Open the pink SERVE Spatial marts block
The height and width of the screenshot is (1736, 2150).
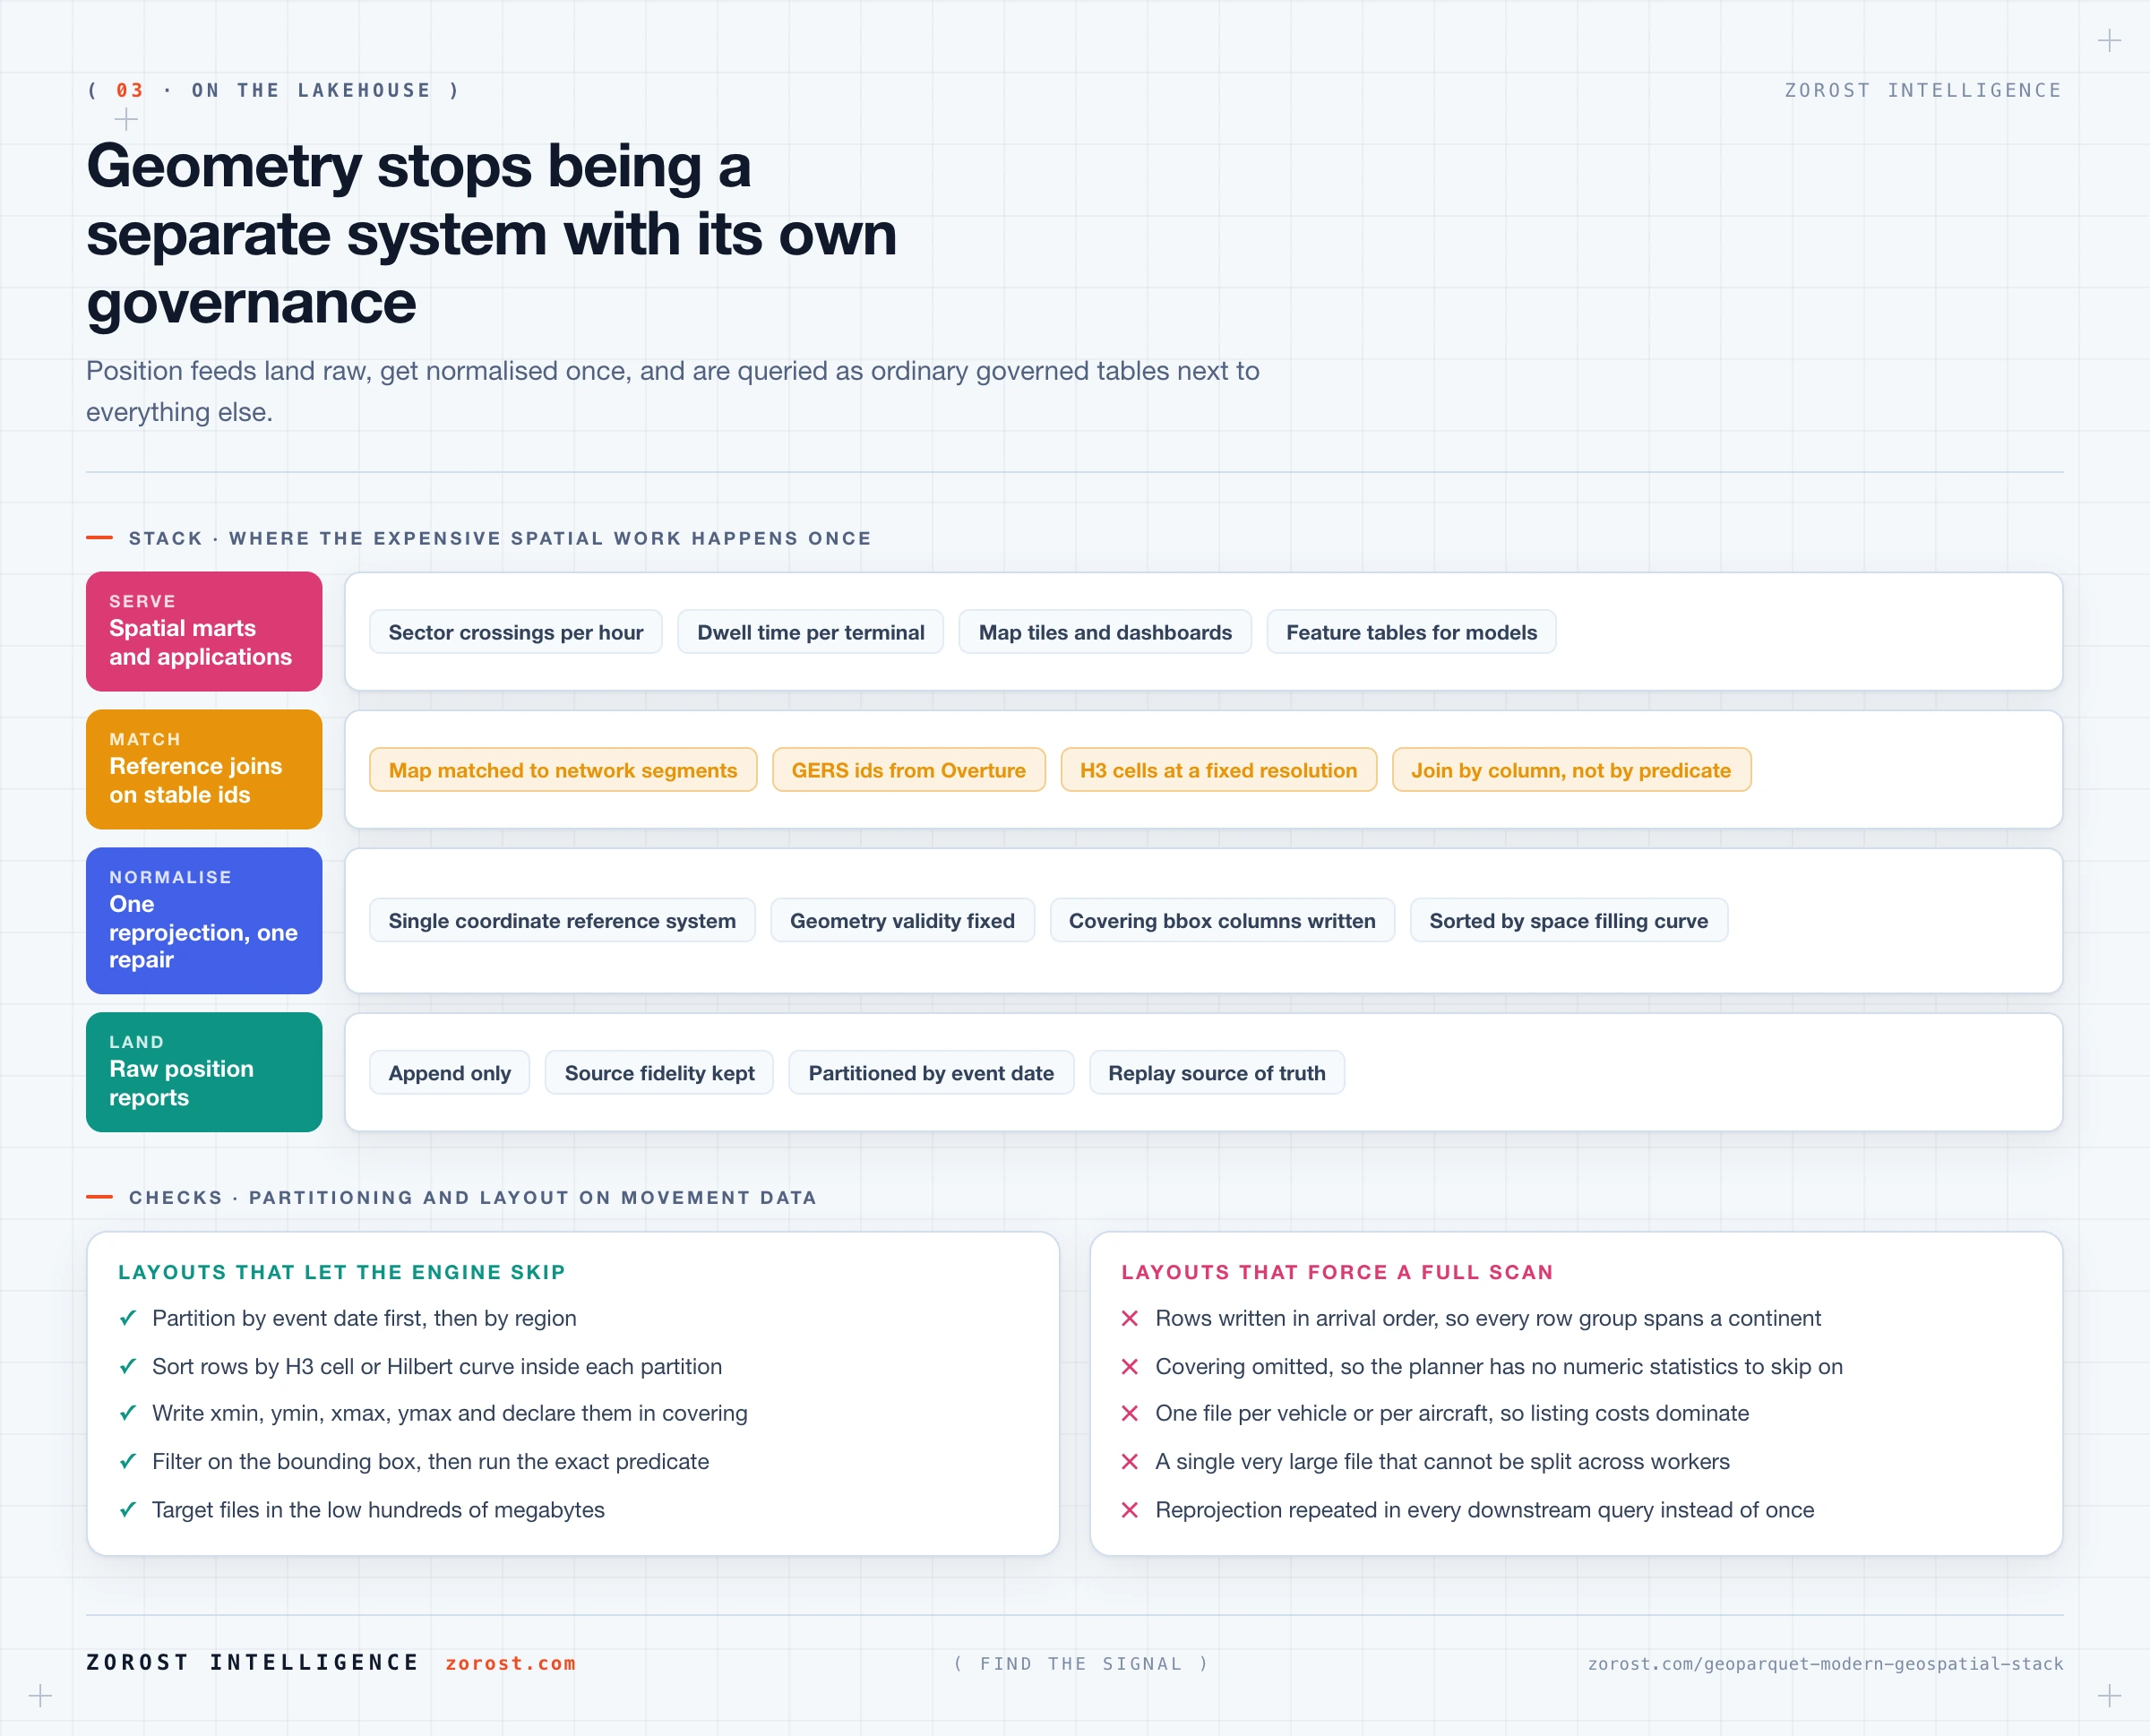[x=204, y=631]
